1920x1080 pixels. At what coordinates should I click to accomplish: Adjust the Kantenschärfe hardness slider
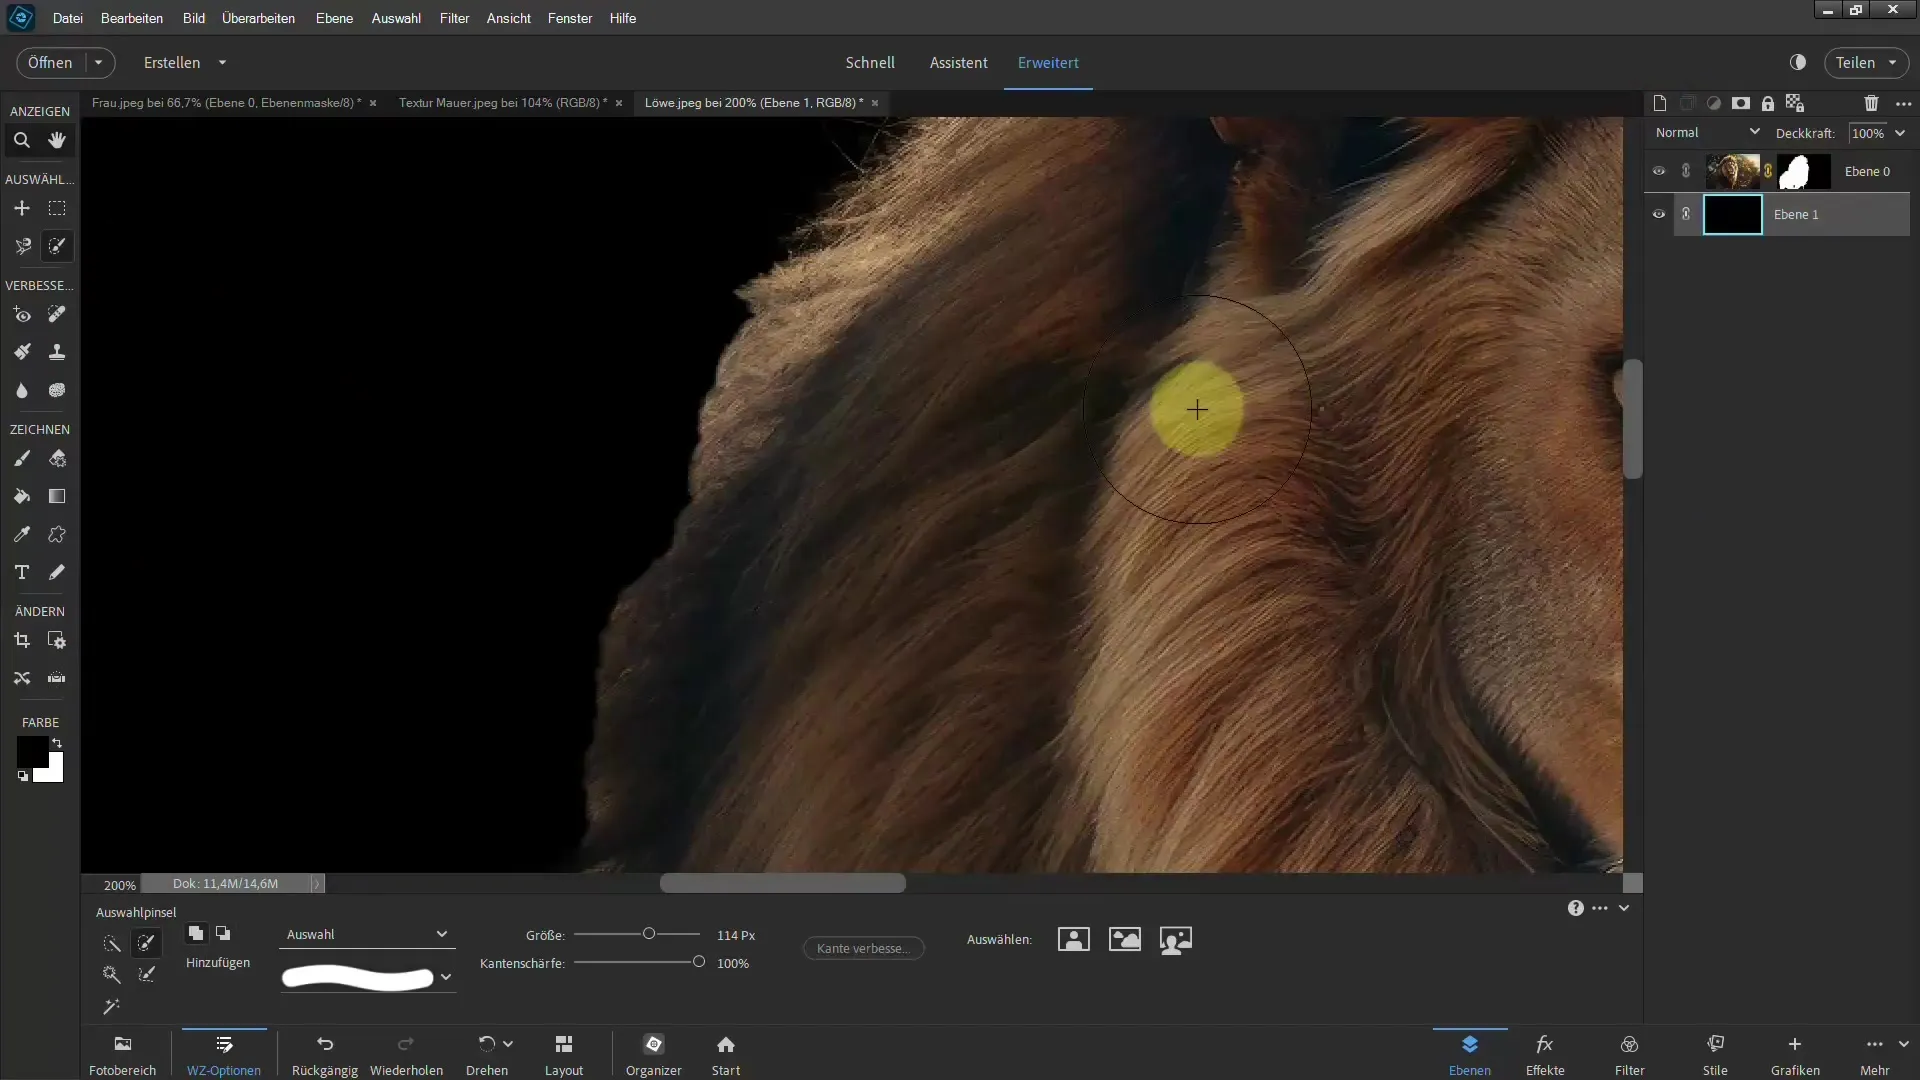(698, 962)
